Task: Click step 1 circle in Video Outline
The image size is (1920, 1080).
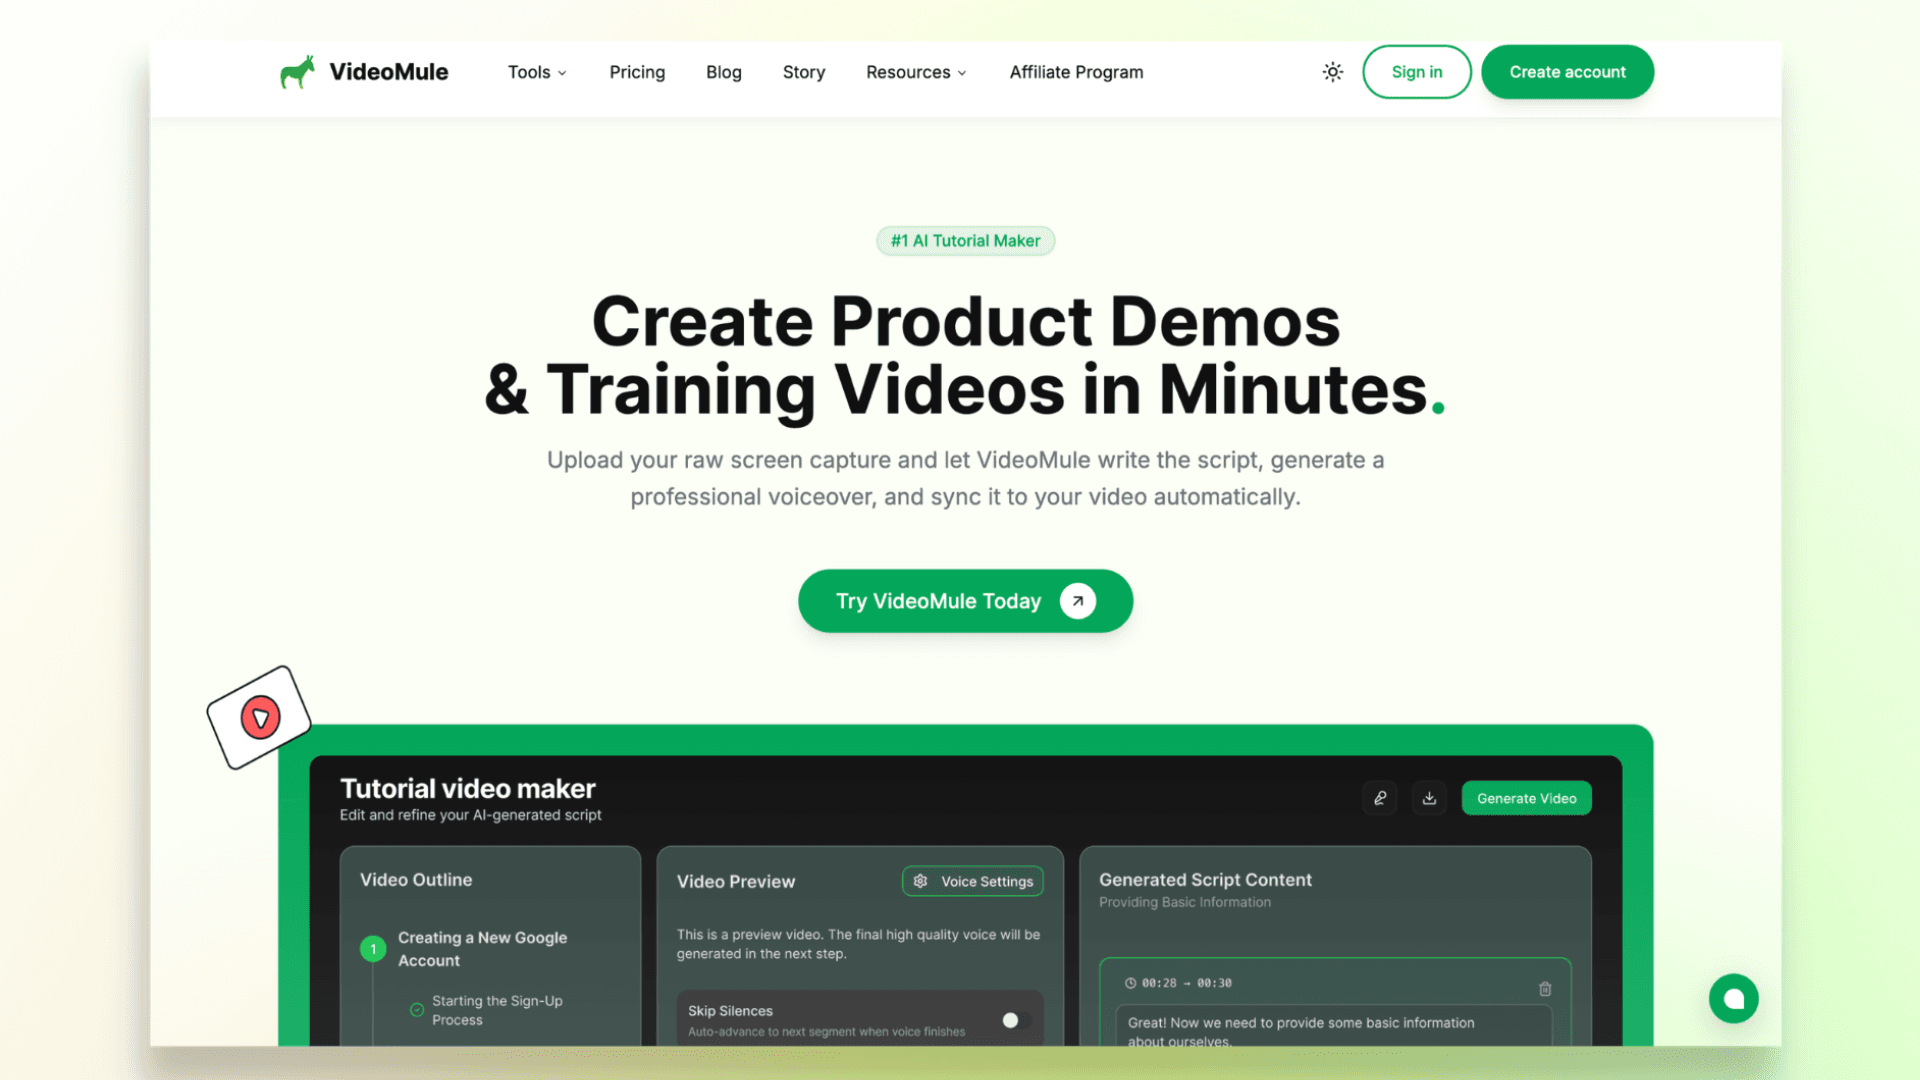Action: click(x=373, y=949)
